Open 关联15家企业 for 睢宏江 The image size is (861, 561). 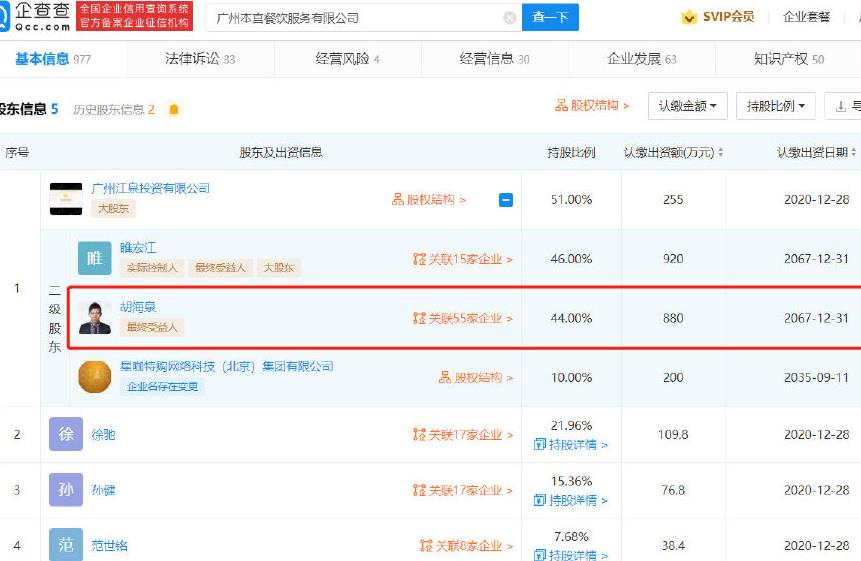462,259
